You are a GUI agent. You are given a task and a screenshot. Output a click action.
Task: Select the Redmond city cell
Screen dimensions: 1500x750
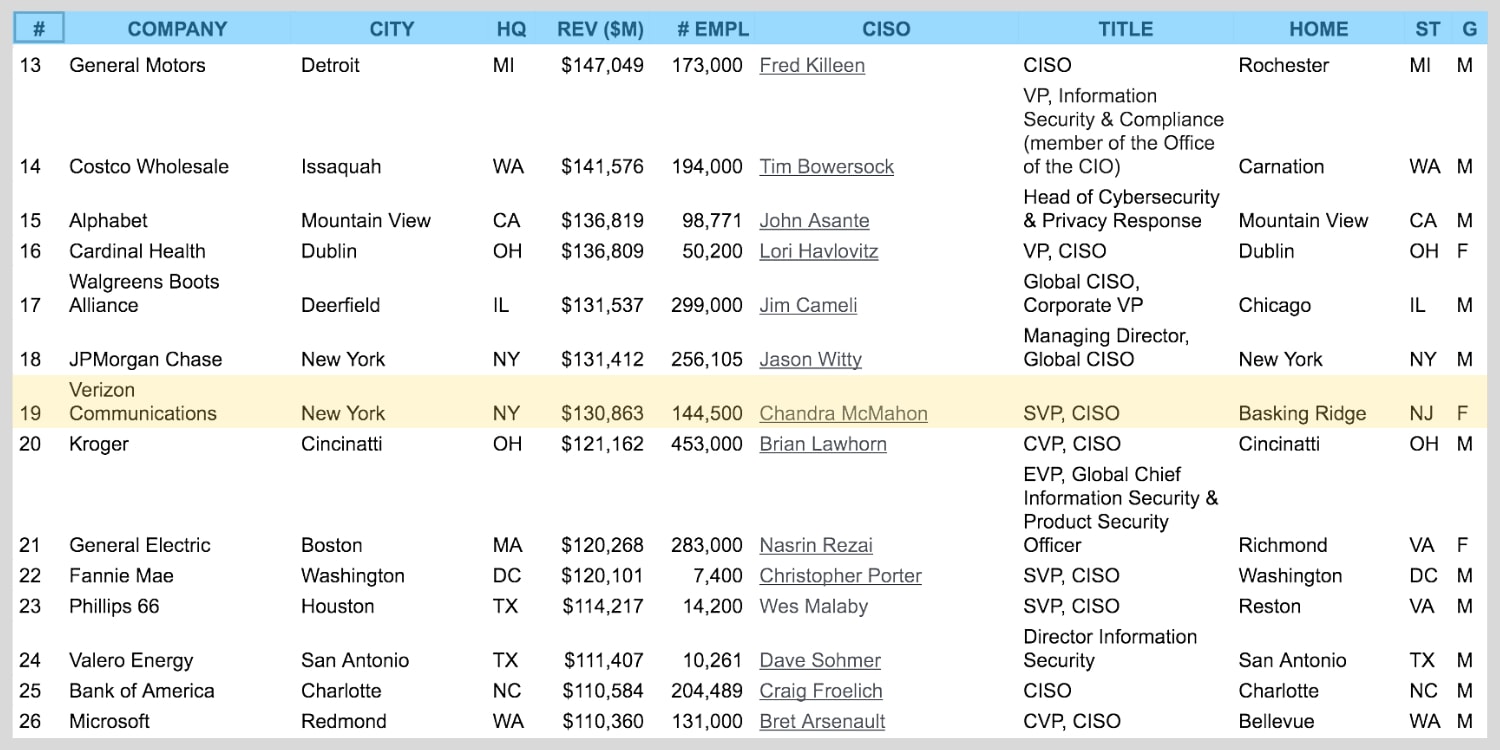pyautogui.click(x=343, y=721)
